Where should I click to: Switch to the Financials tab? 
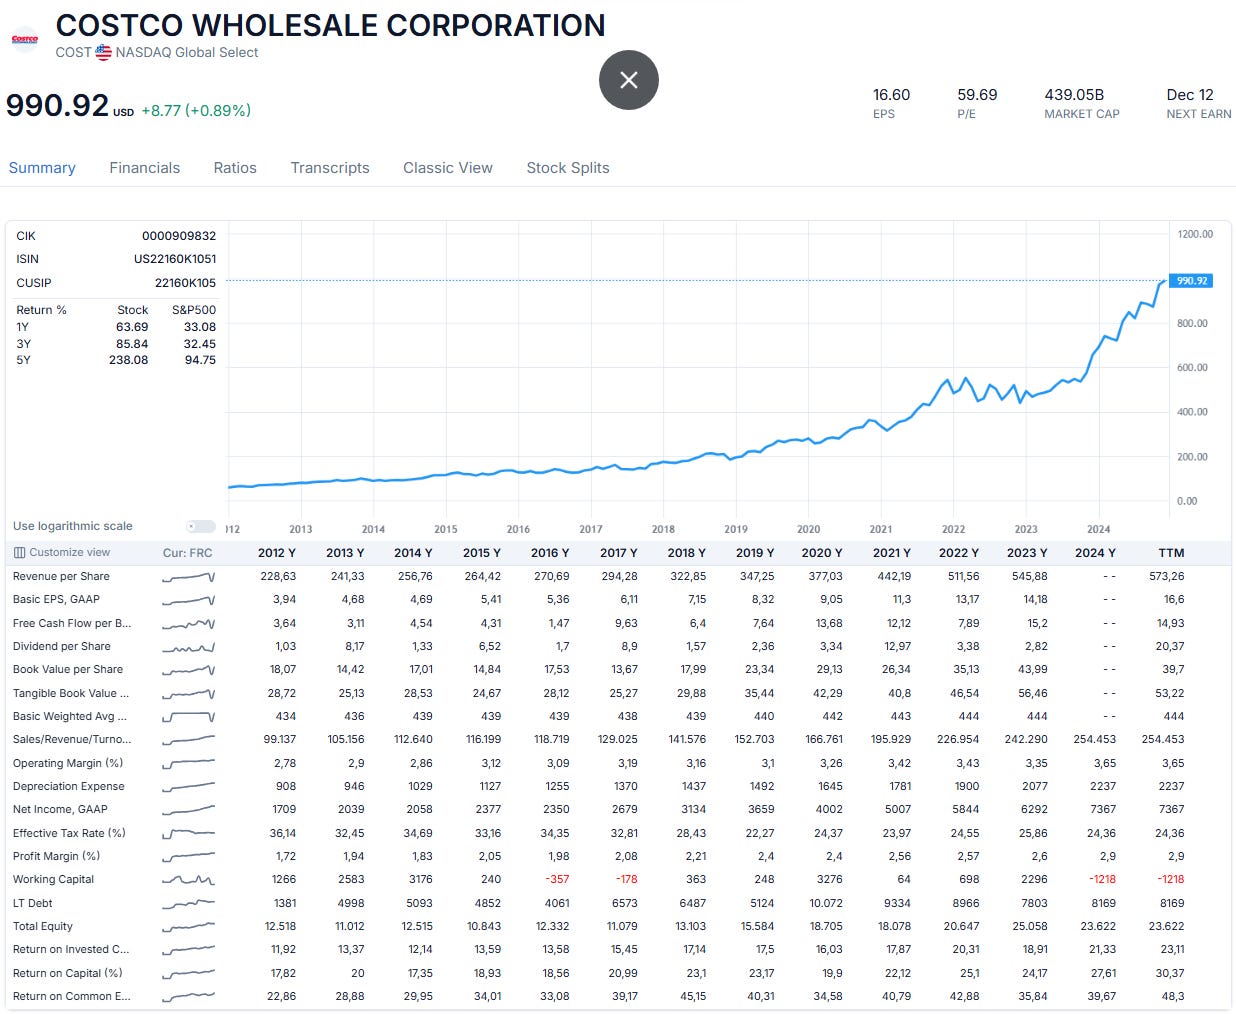(145, 168)
